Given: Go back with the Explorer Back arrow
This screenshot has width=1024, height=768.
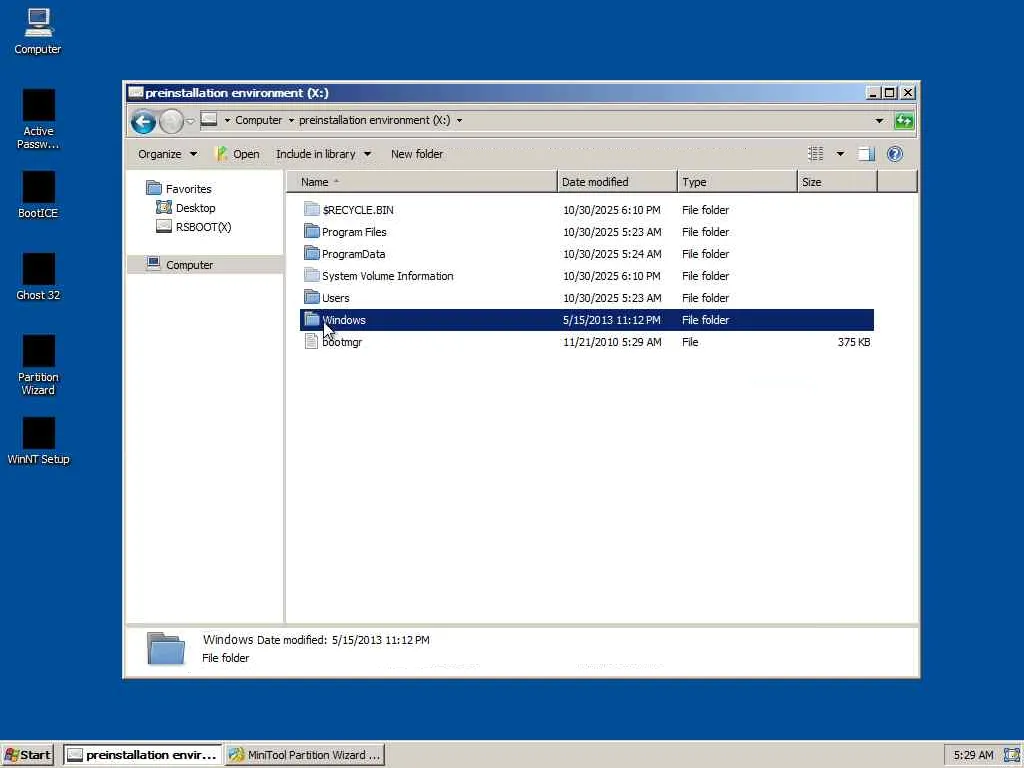Looking at the screenshot, I should (x=143, y=121).
